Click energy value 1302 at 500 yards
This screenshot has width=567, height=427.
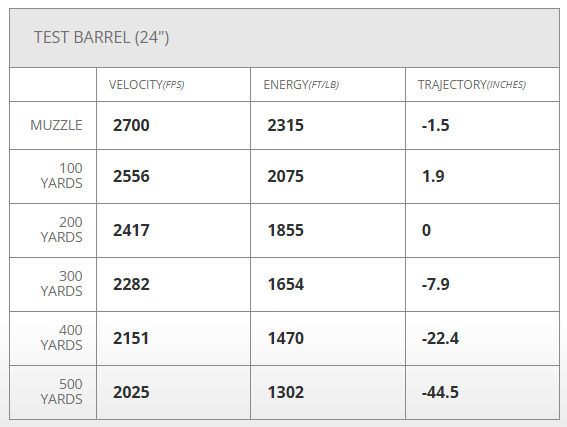pyautogui.click(x=286, y=392)
